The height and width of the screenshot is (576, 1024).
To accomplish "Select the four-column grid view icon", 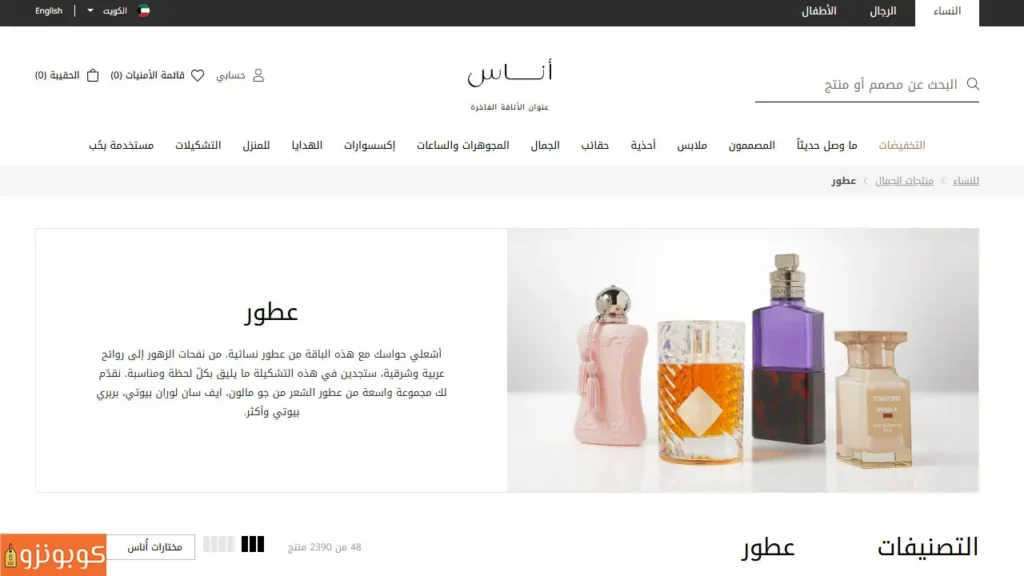I will click(218, 544).
